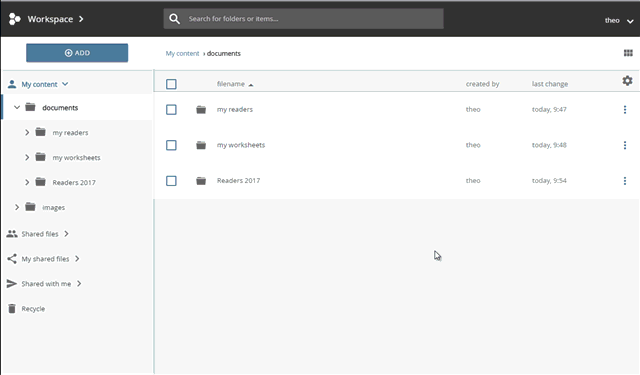The image size is (640, 375).
Task: Sort by last change column header
Action: (550, 84)
